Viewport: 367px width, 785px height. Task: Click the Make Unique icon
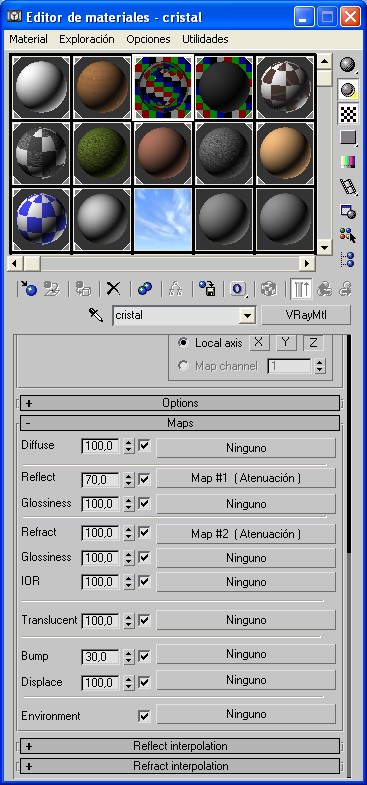coord(176,289)
